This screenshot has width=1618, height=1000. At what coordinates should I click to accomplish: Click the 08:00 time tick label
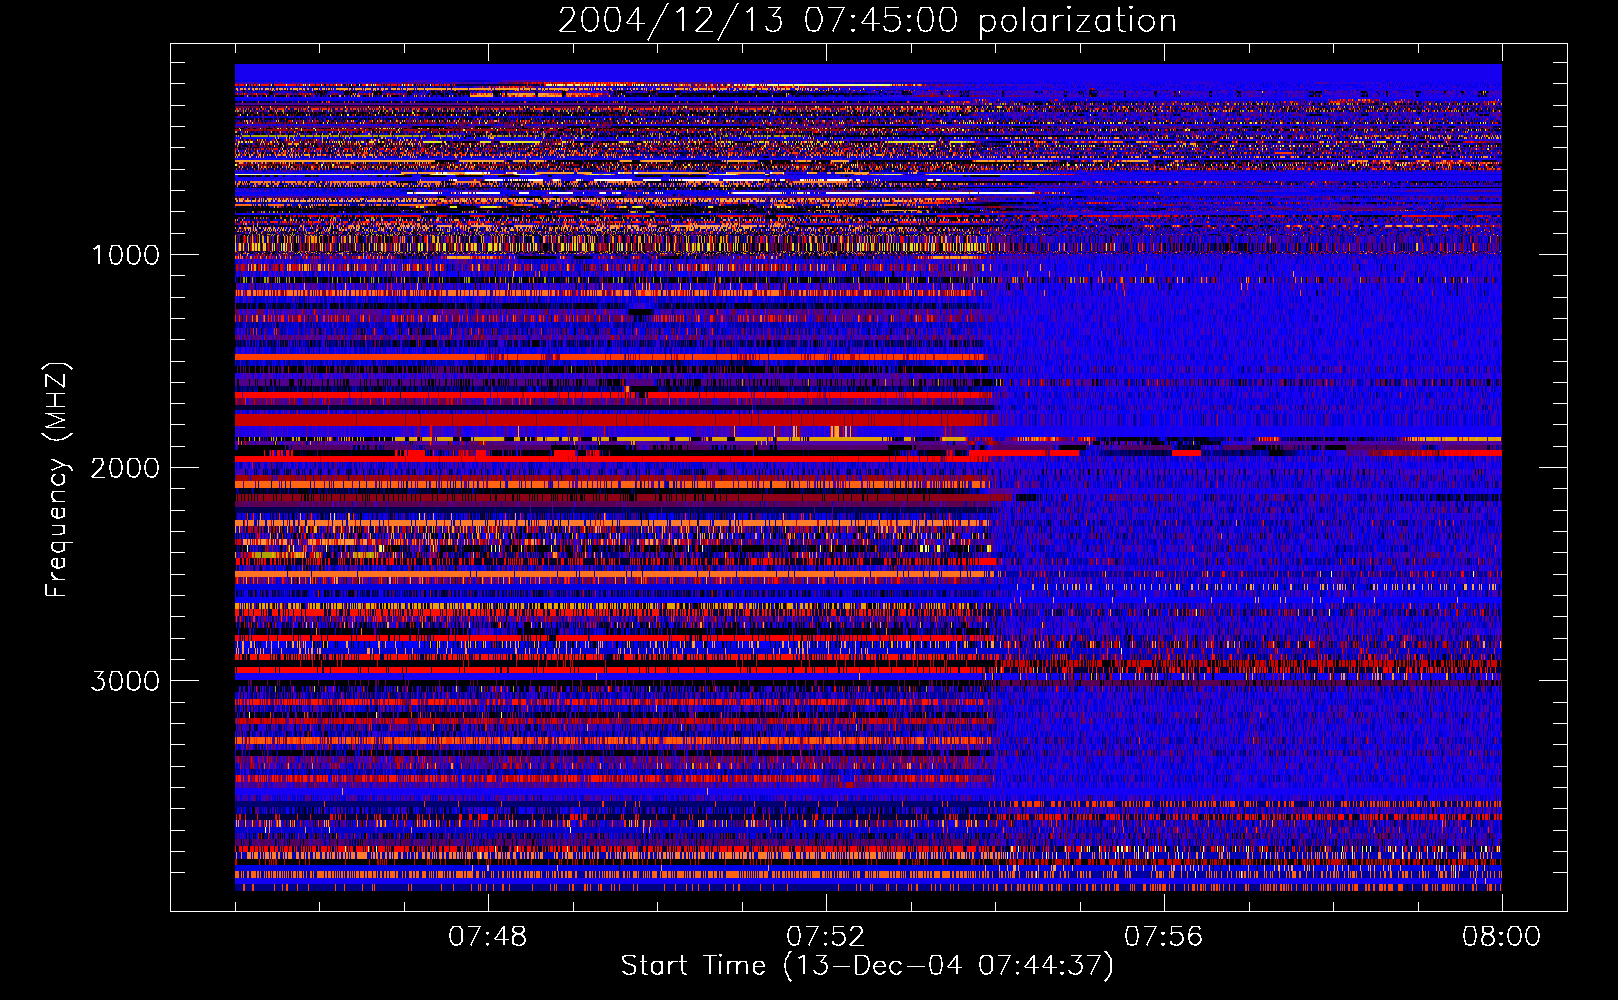click(1502, 937)
